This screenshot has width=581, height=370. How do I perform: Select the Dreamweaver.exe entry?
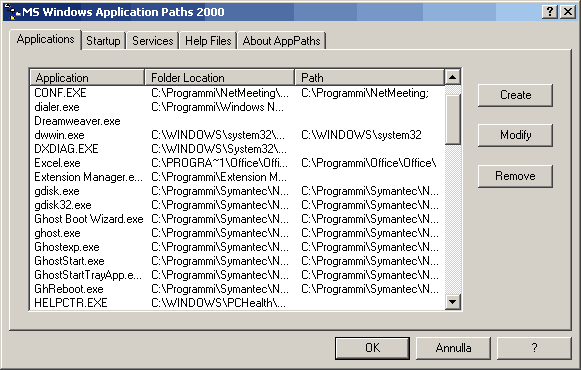(x=77, y=121)
